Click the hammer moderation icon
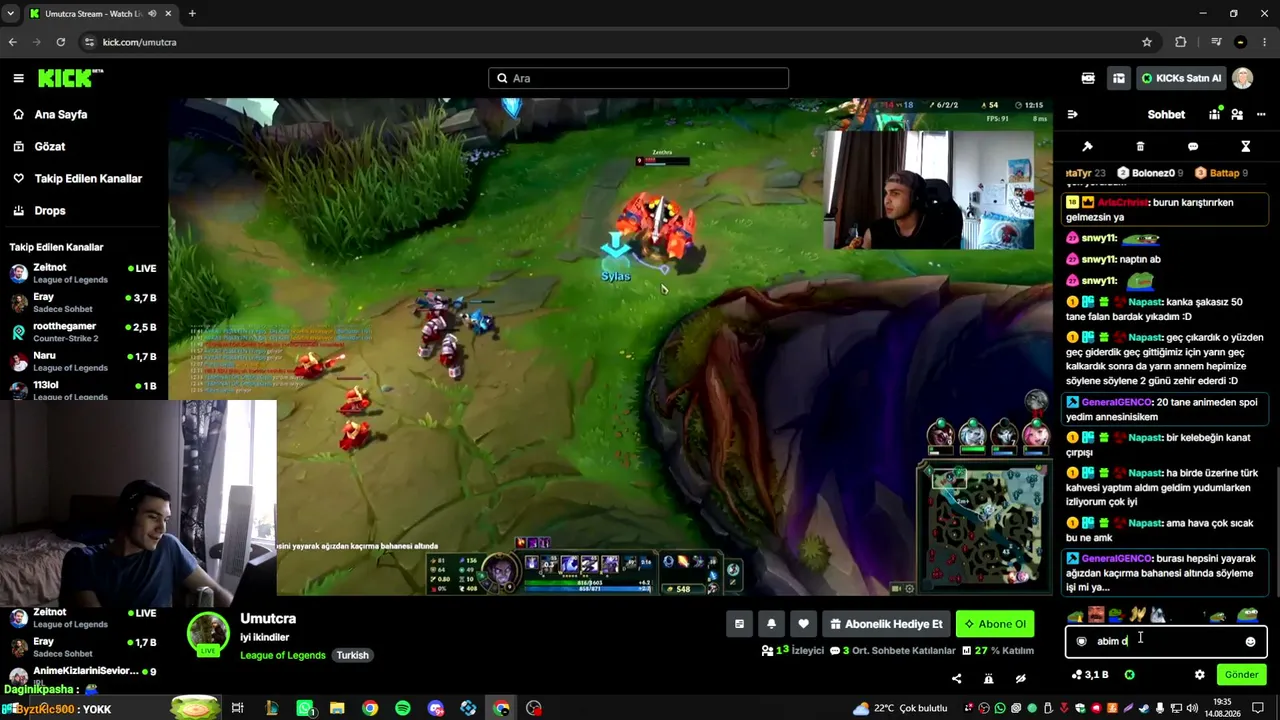The image size is (1280, 720). tap(1087, 147)
